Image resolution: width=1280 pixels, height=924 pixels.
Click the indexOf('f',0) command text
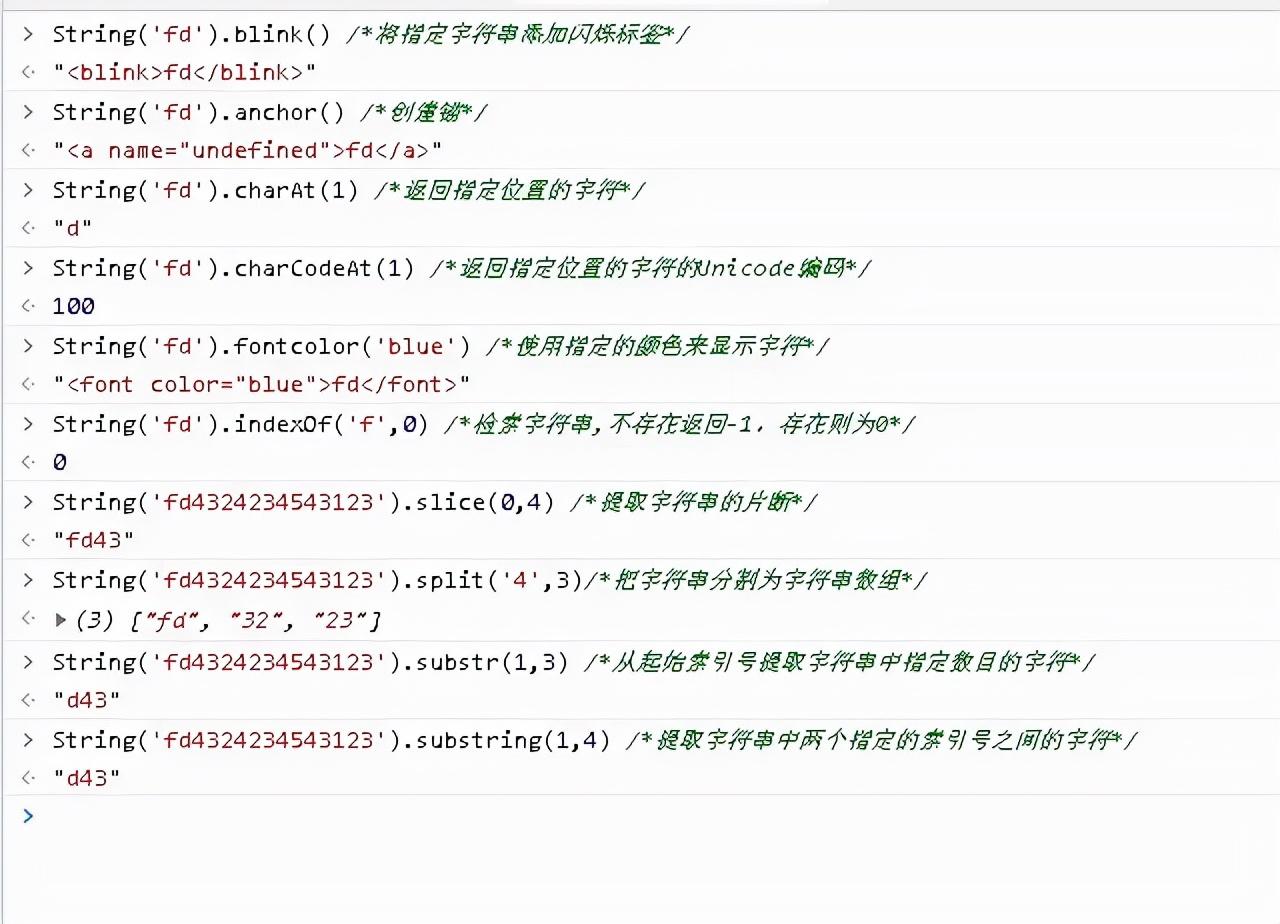click(240, 424)
